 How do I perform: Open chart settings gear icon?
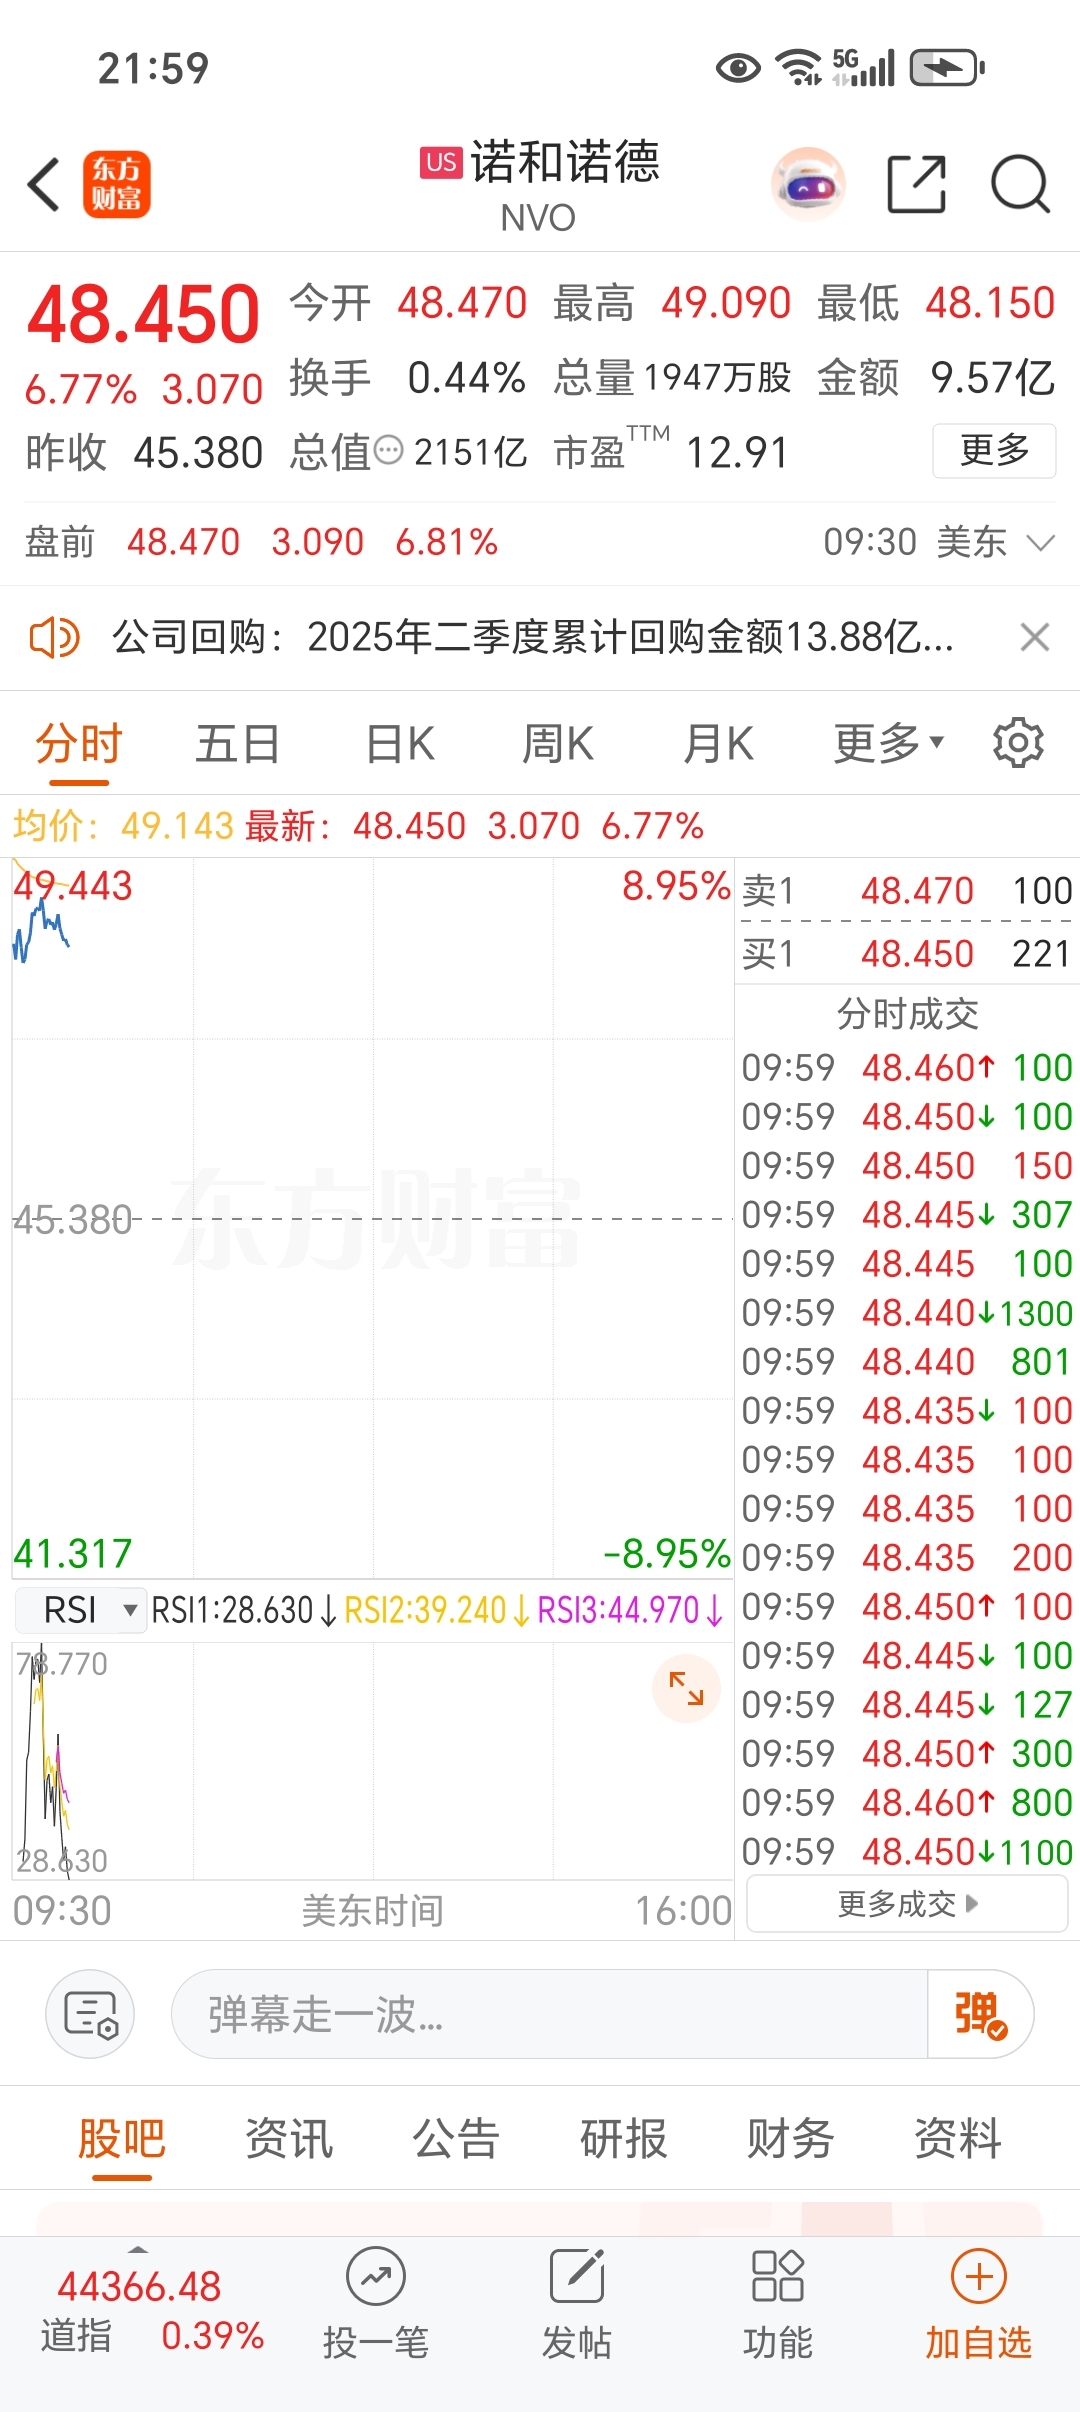pyautogui.click(x=1018, y=743)
